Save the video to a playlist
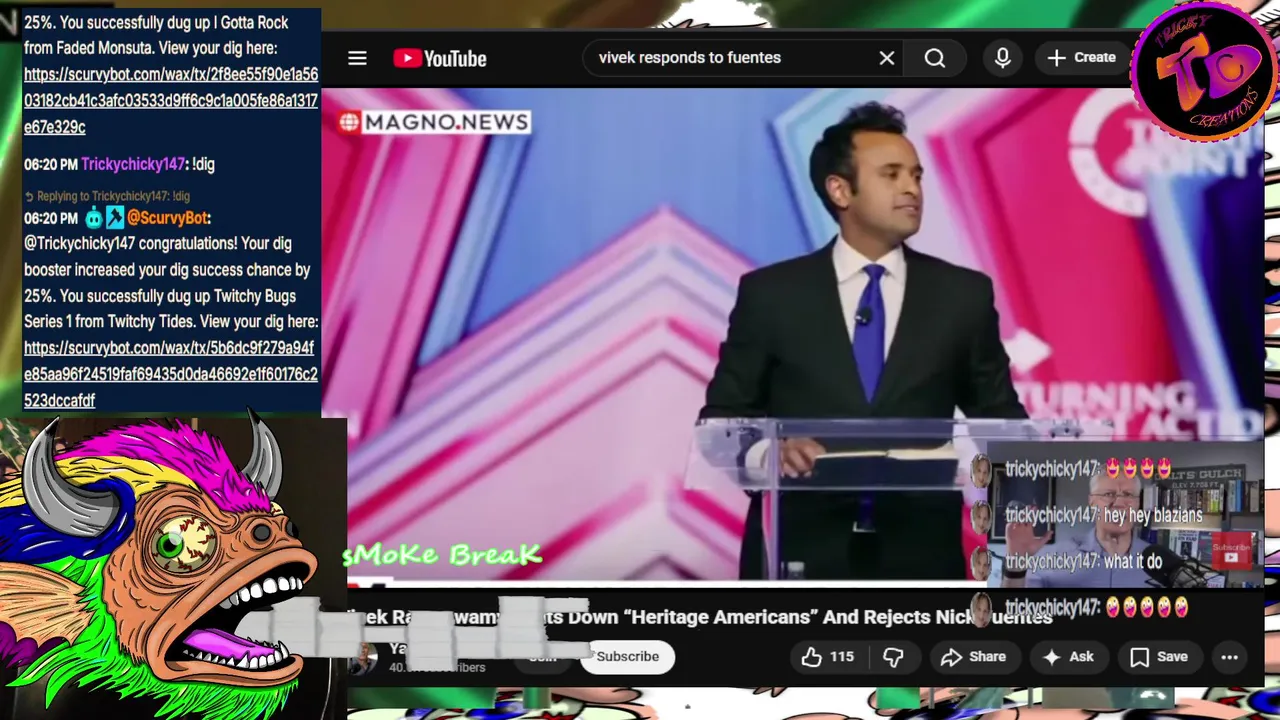 (1158, 657)
